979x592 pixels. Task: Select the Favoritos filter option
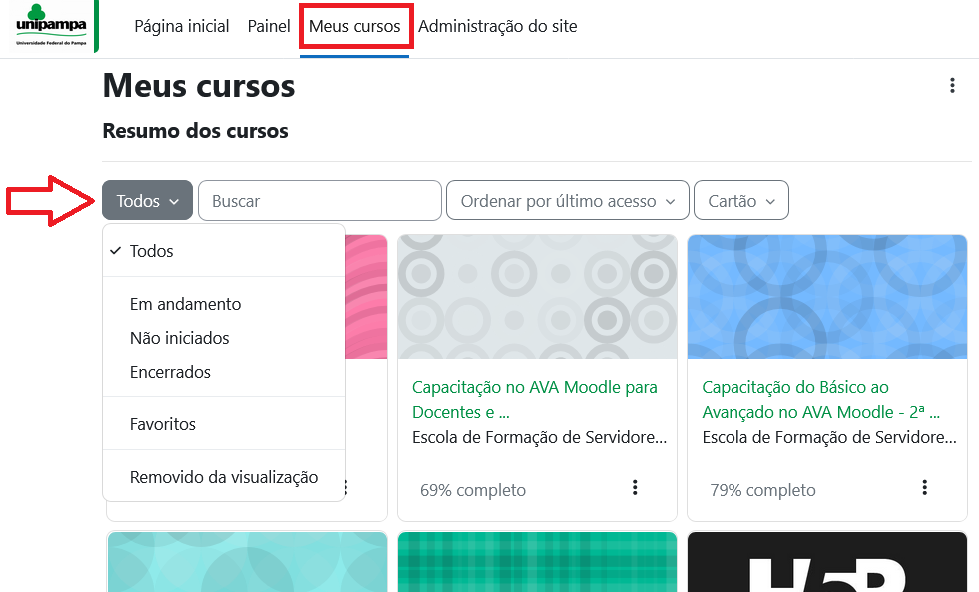click(162, 424)
